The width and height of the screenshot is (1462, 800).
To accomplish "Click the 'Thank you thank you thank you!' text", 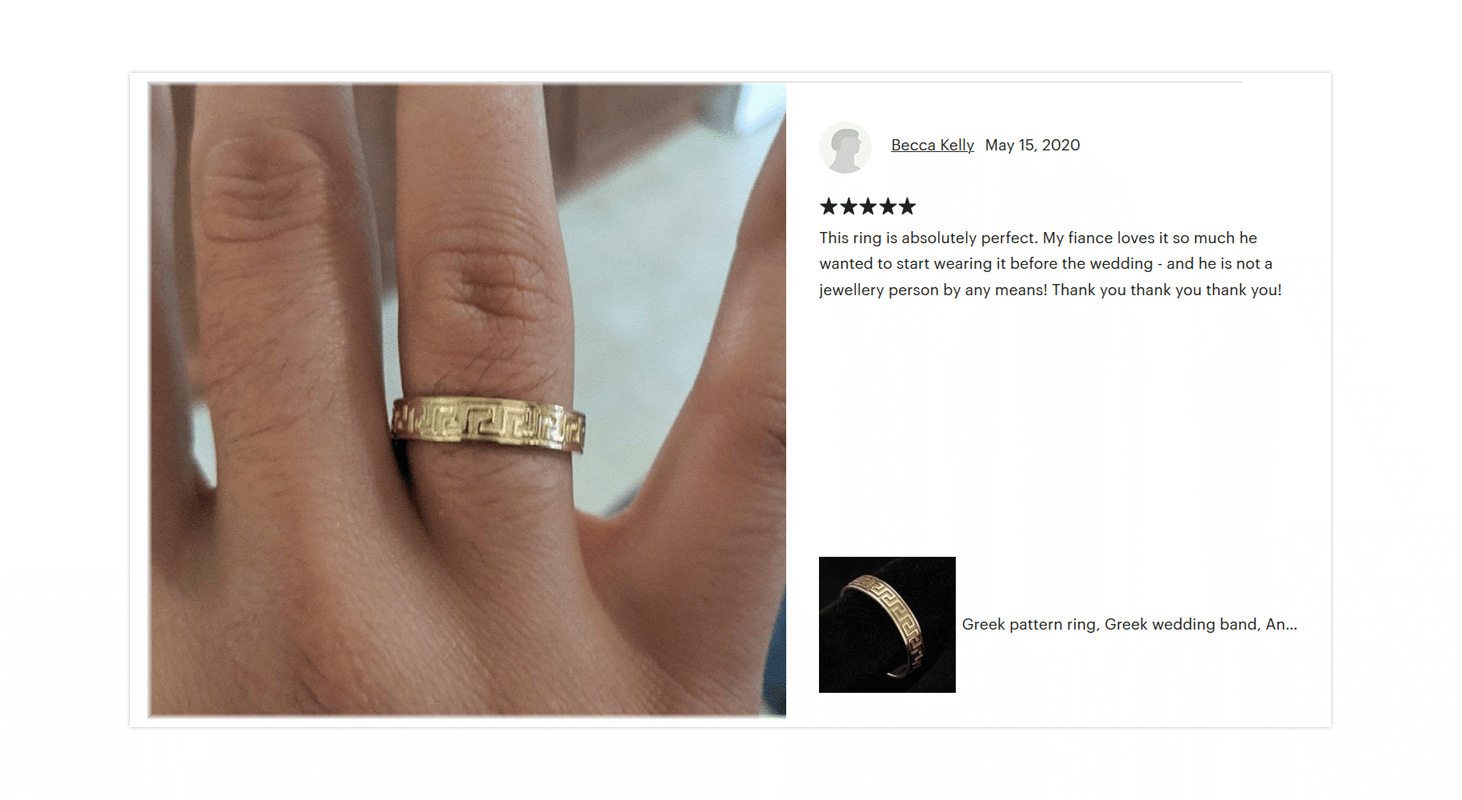I will click(x=1167, y=290).
